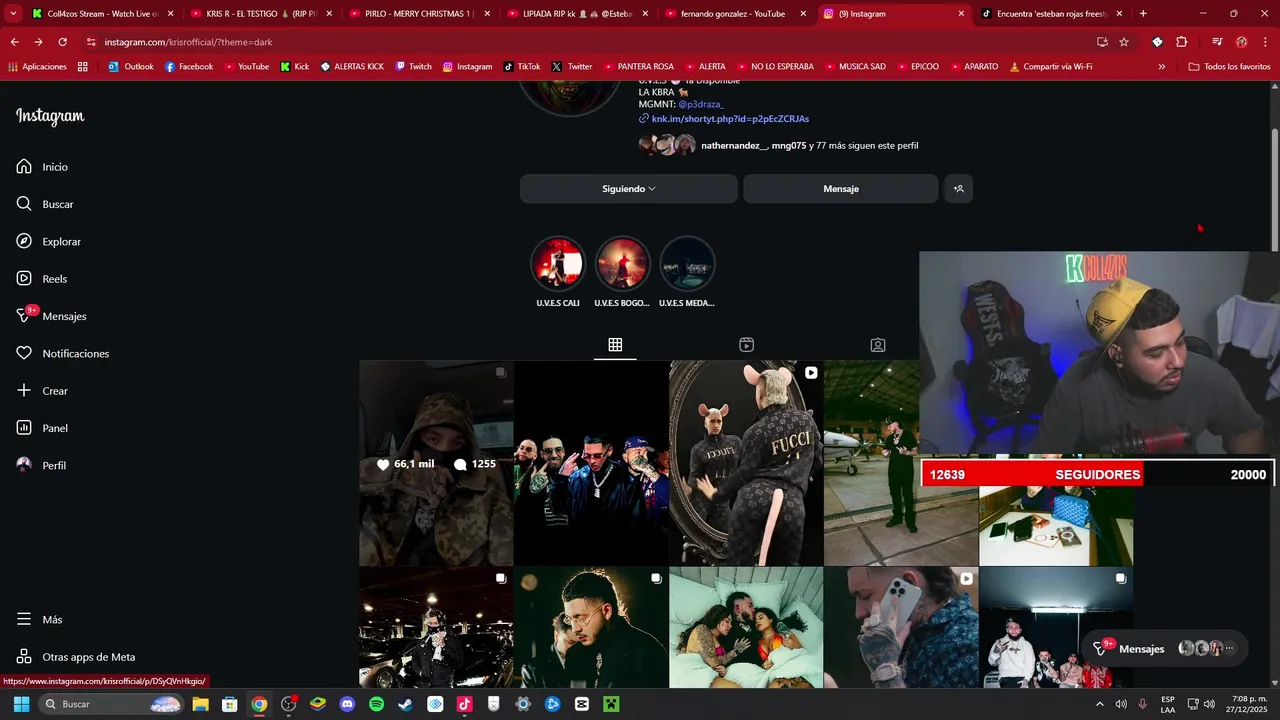Open the @p3draza_ mention link
This screenshot has height=720, width=1280.
coord(701,104)
